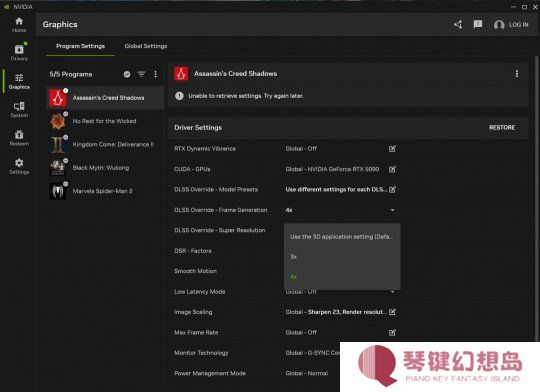This screenshot has width=540, height=392.
Task: Open the Home page in sidebar
Action: [19, 25]
